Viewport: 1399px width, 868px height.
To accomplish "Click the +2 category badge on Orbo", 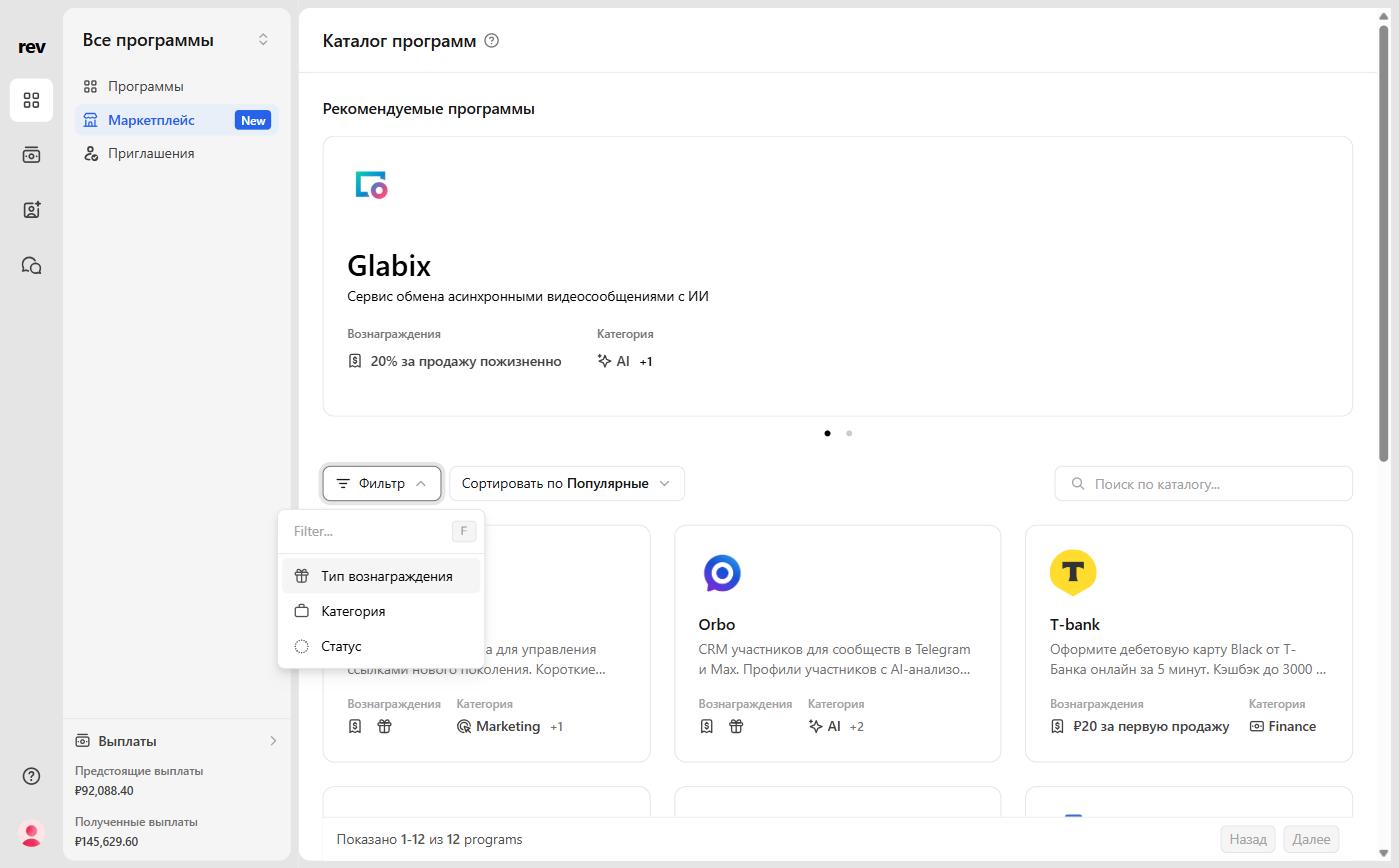I will 857,727.
